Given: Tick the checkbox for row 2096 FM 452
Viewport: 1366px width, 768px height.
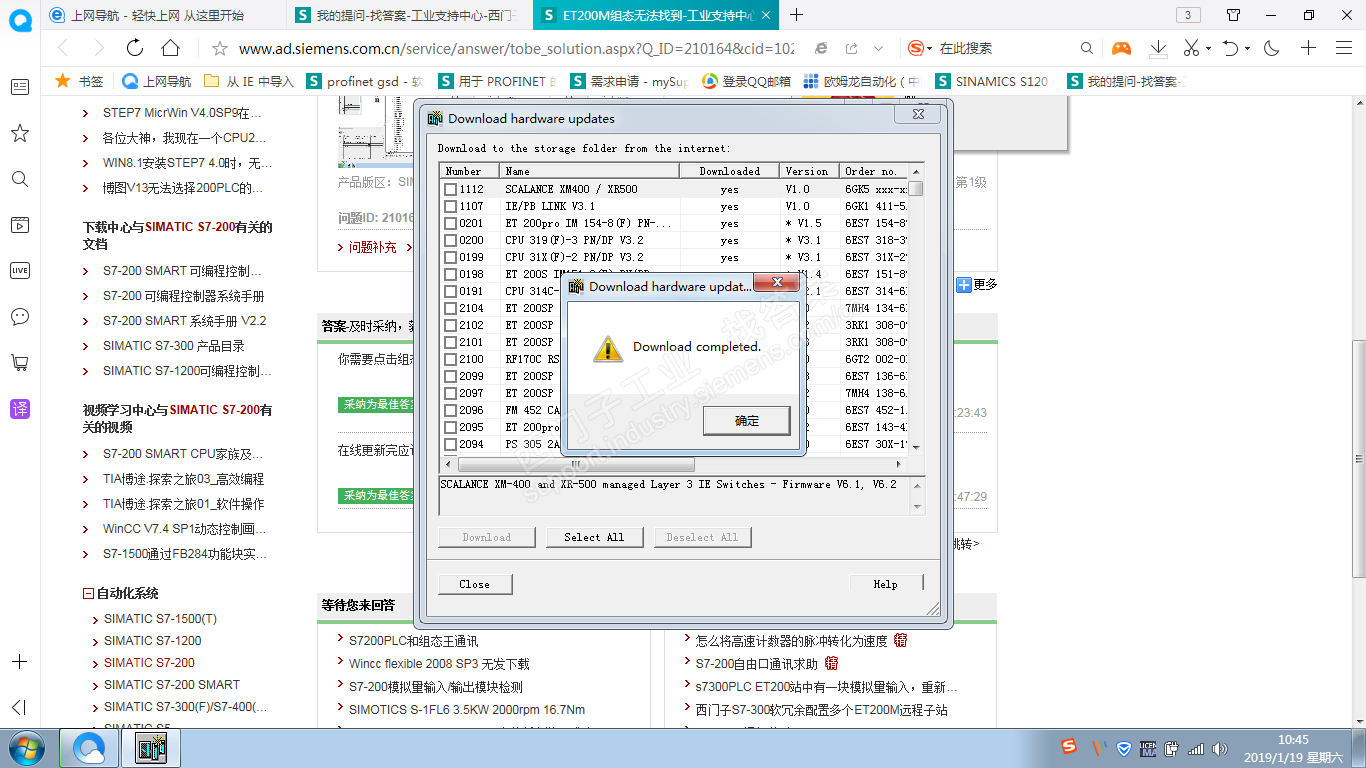Looking at the screenshot, I should point(450,410).
